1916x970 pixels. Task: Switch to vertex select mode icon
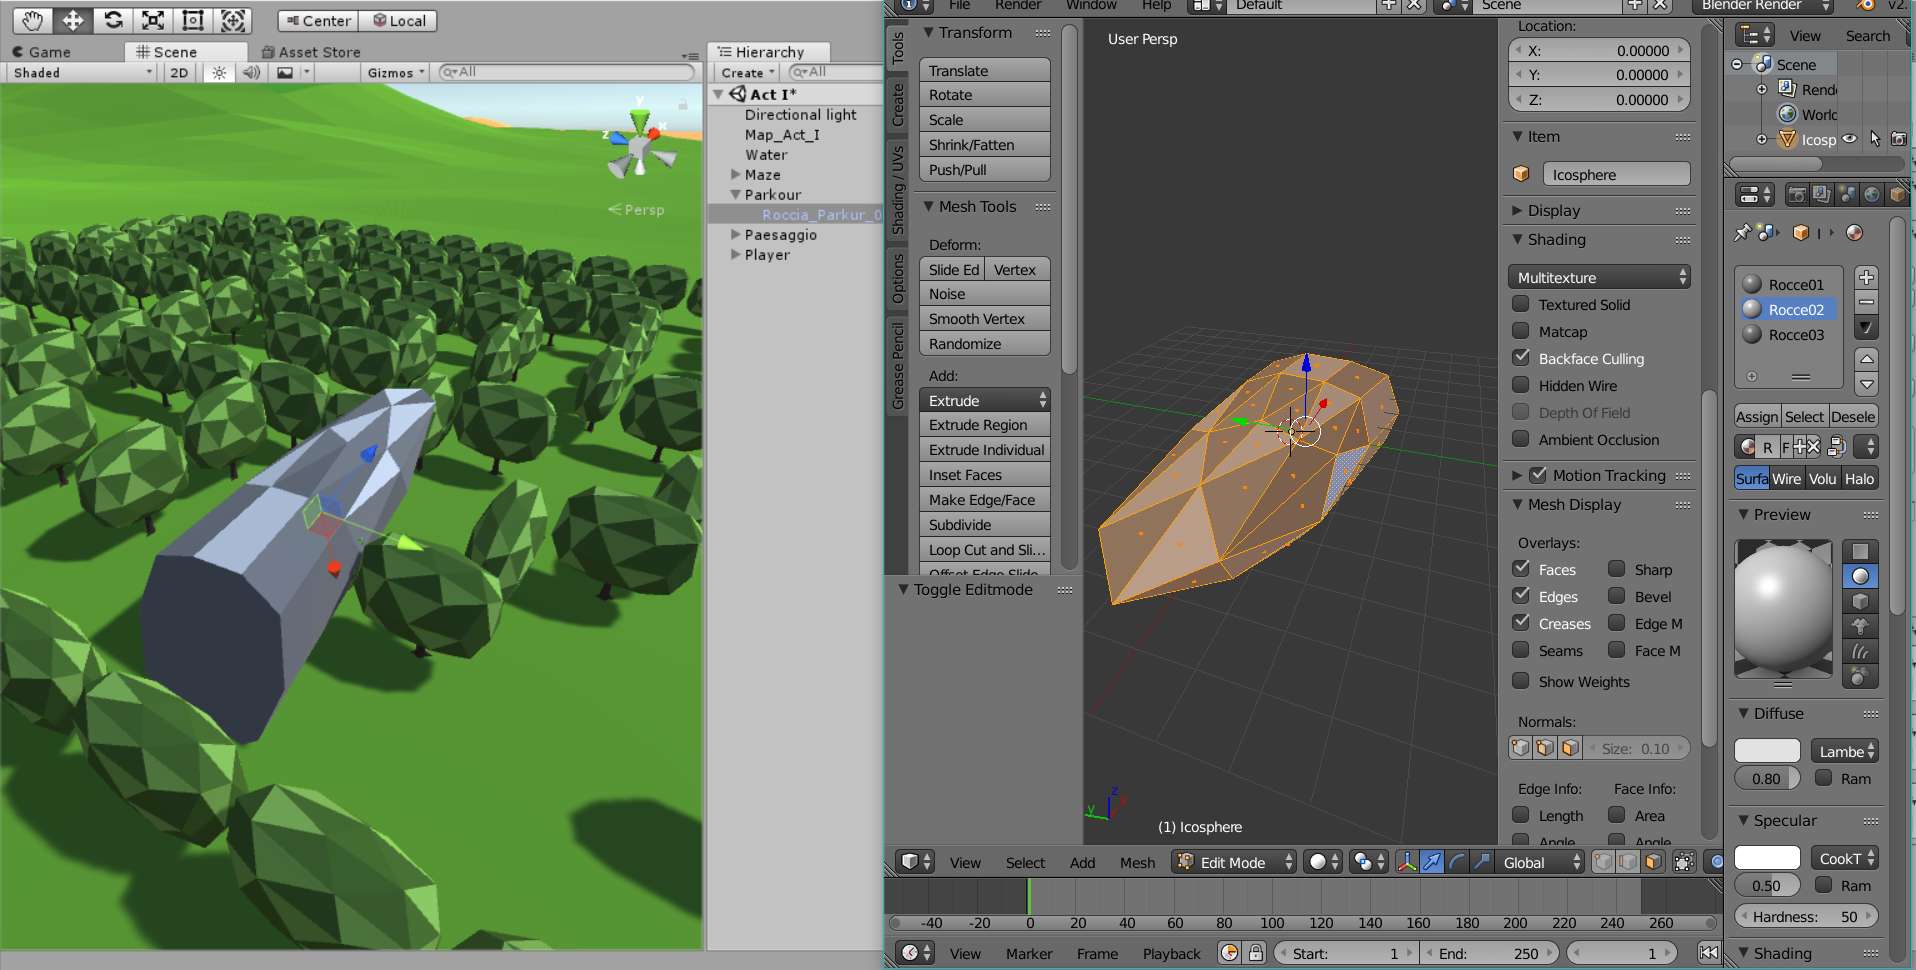click(x=1604, y=862)
